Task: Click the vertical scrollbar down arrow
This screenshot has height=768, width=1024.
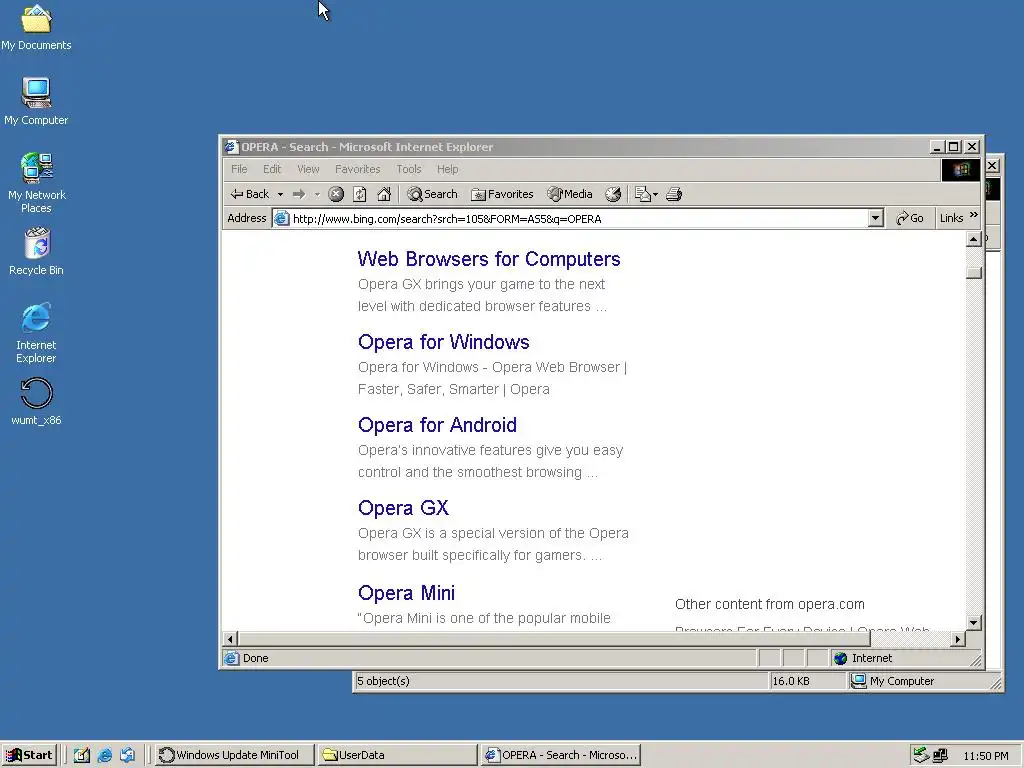Action: 973,622
